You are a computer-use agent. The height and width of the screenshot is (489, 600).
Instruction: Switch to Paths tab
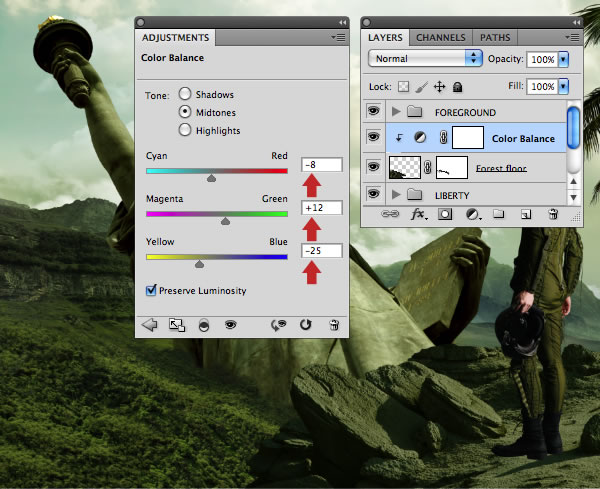coord(495,37)
